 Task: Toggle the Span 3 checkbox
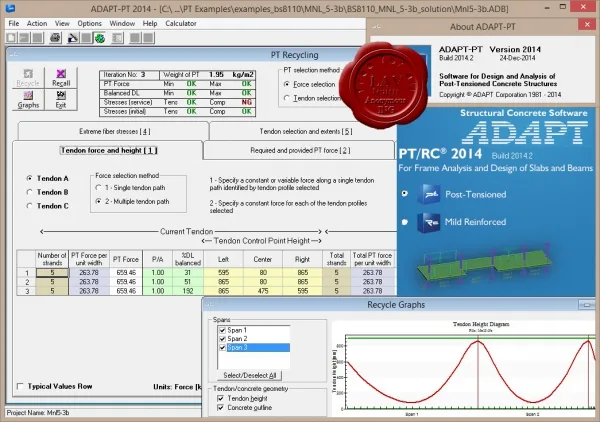[222, 347]
